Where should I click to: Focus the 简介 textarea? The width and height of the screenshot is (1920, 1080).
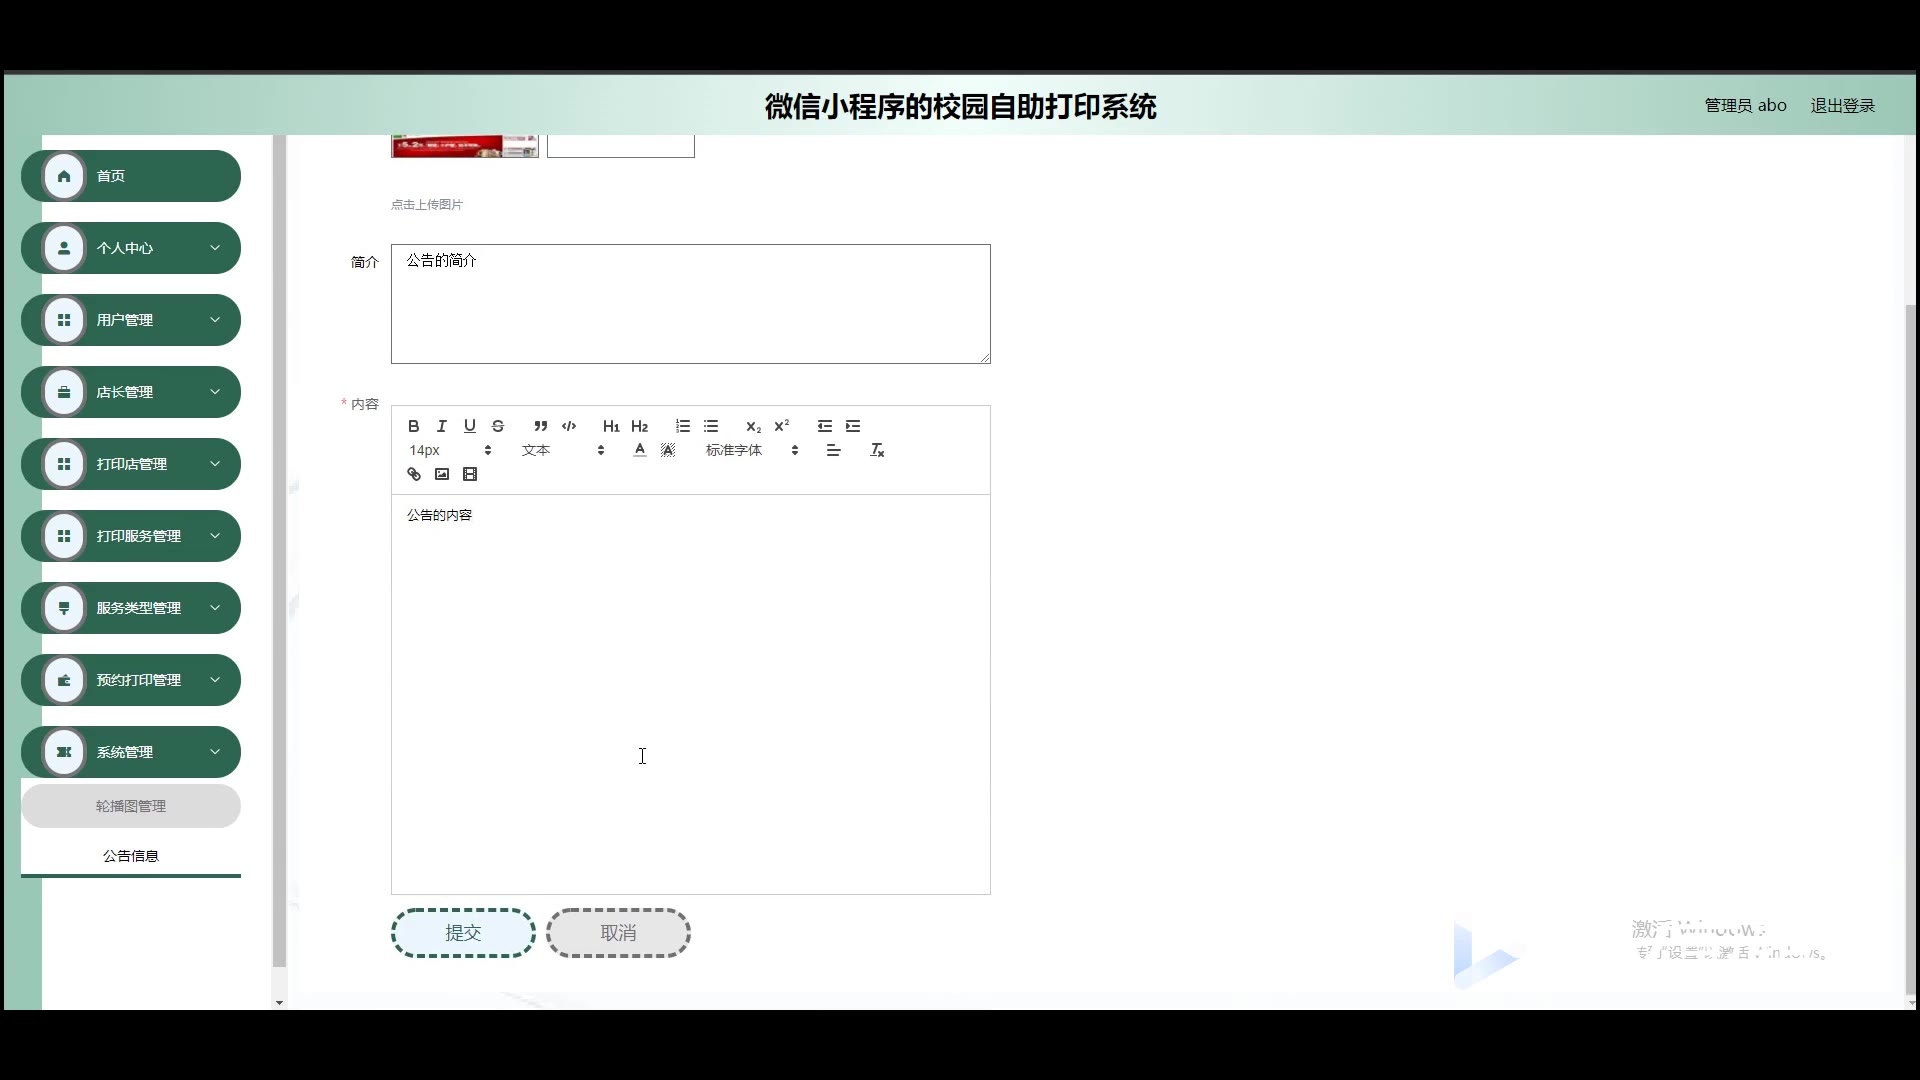pyautogui.click(x=691, y=304)
